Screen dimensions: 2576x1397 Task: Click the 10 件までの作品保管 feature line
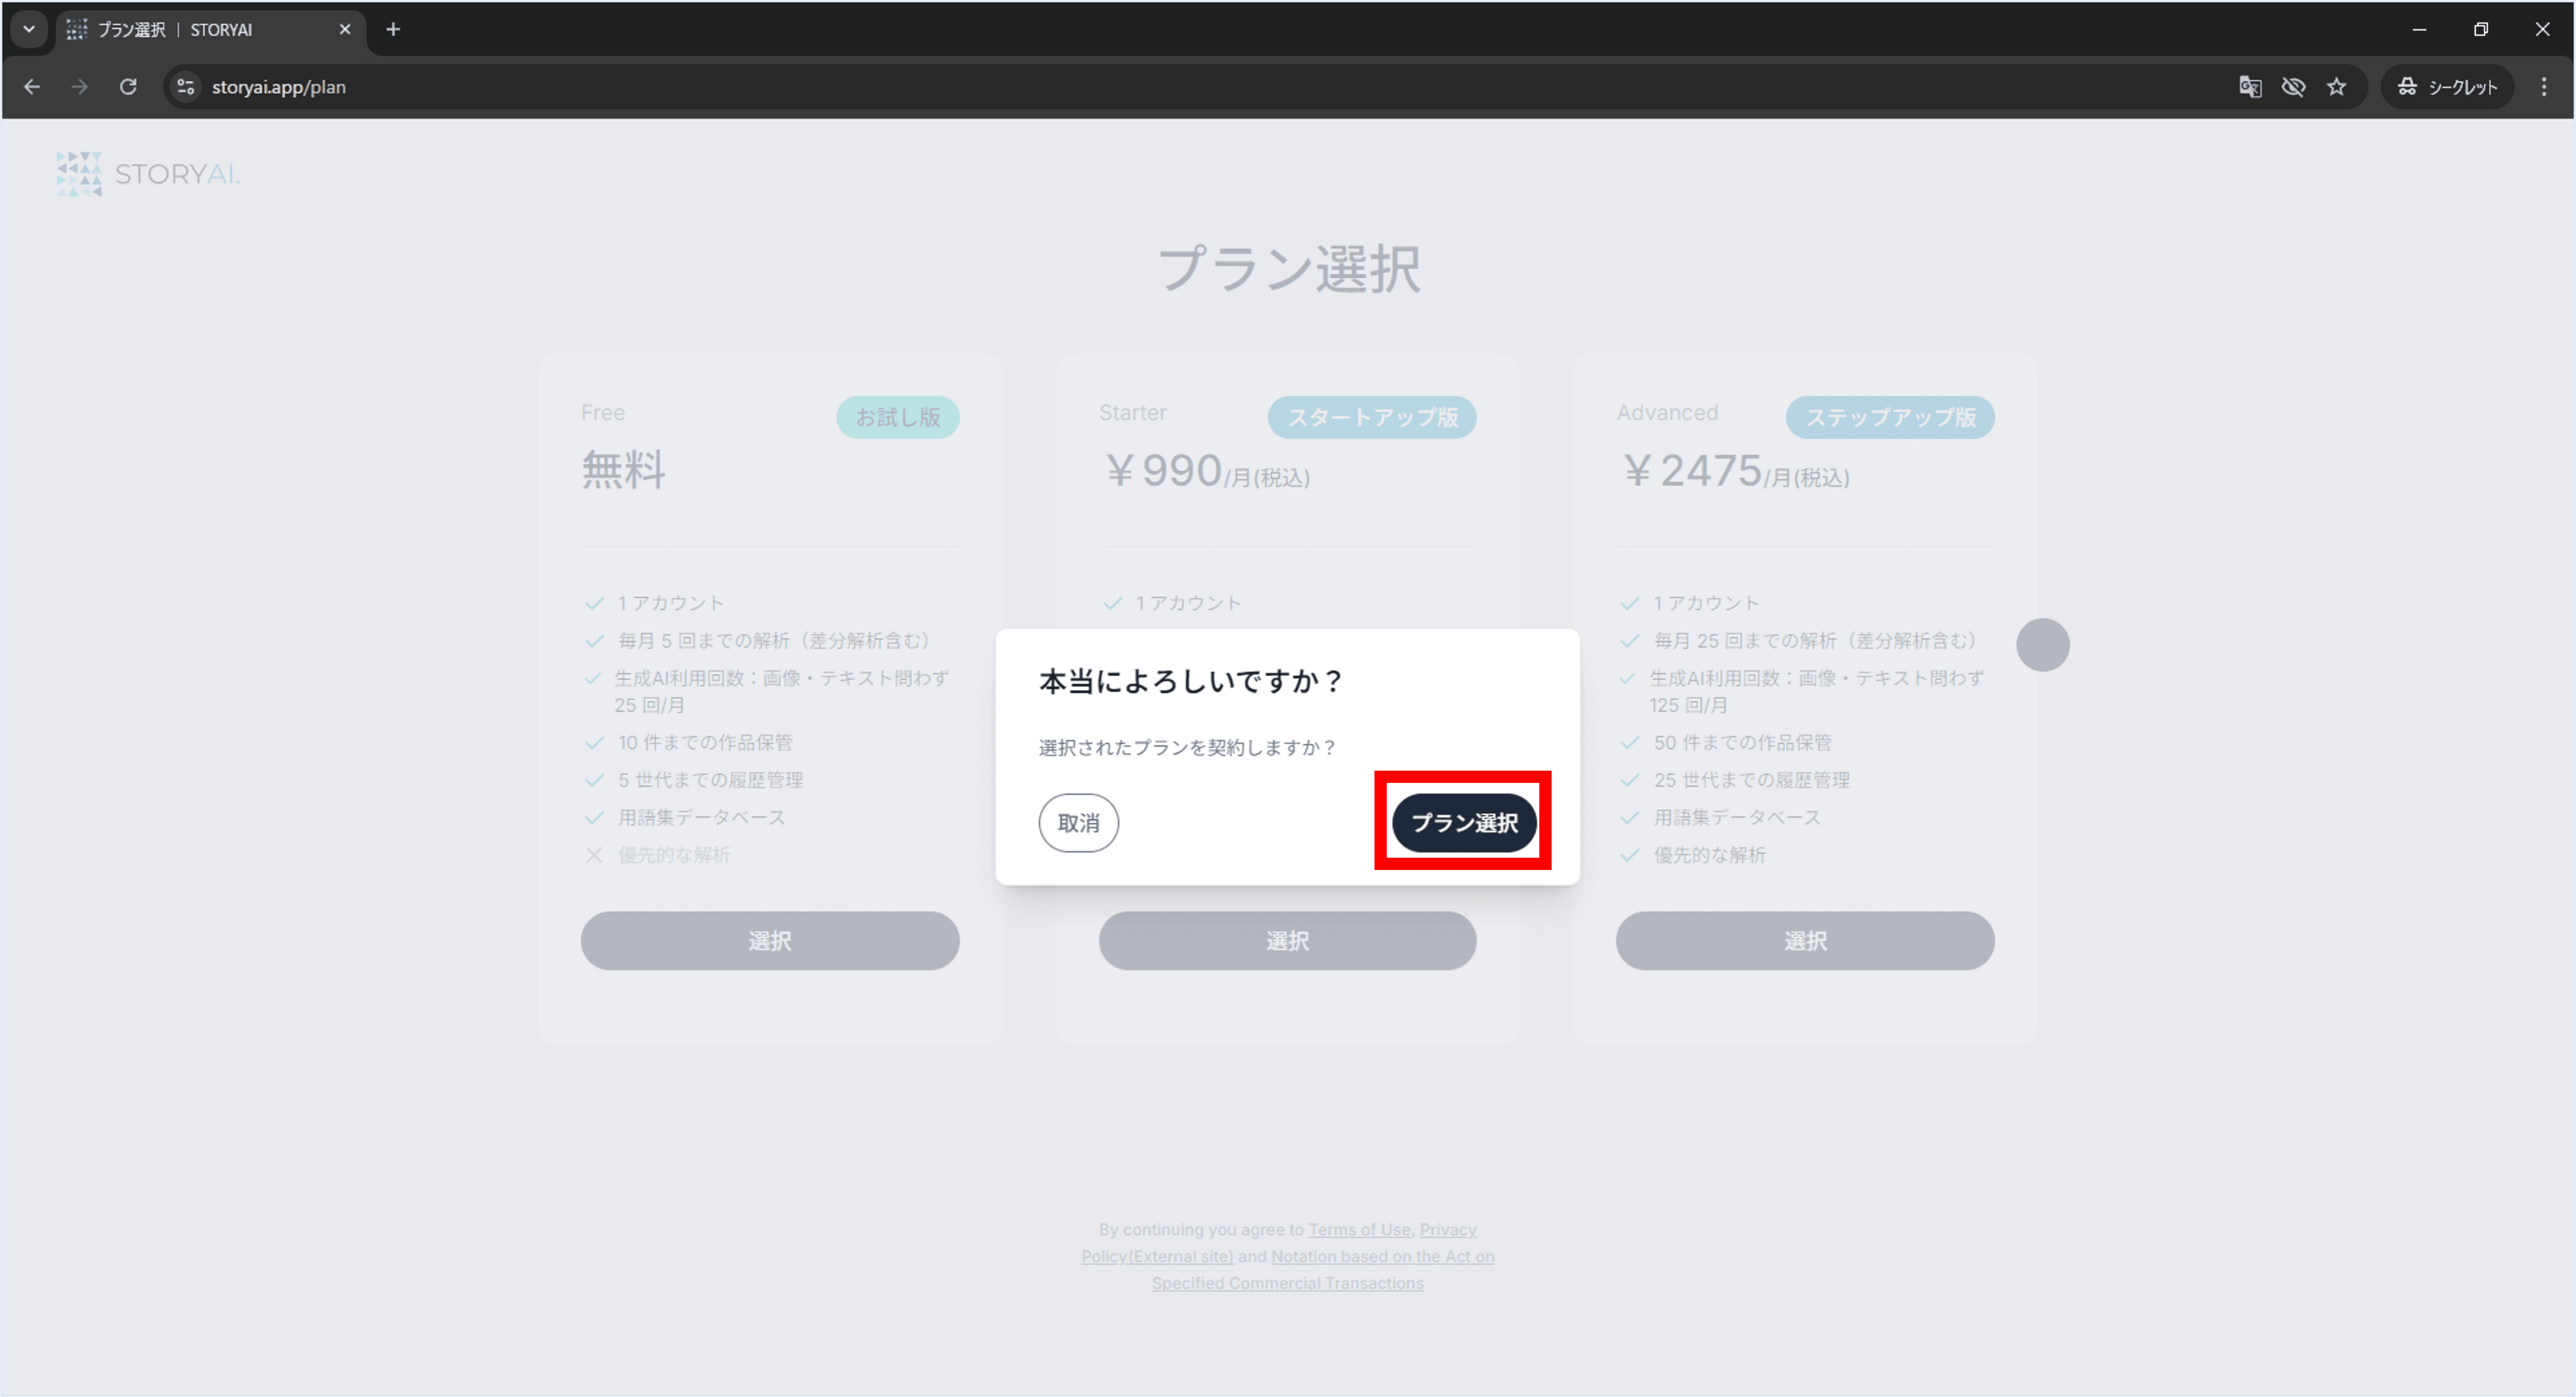pyautogui.click(x=705, y=742)
